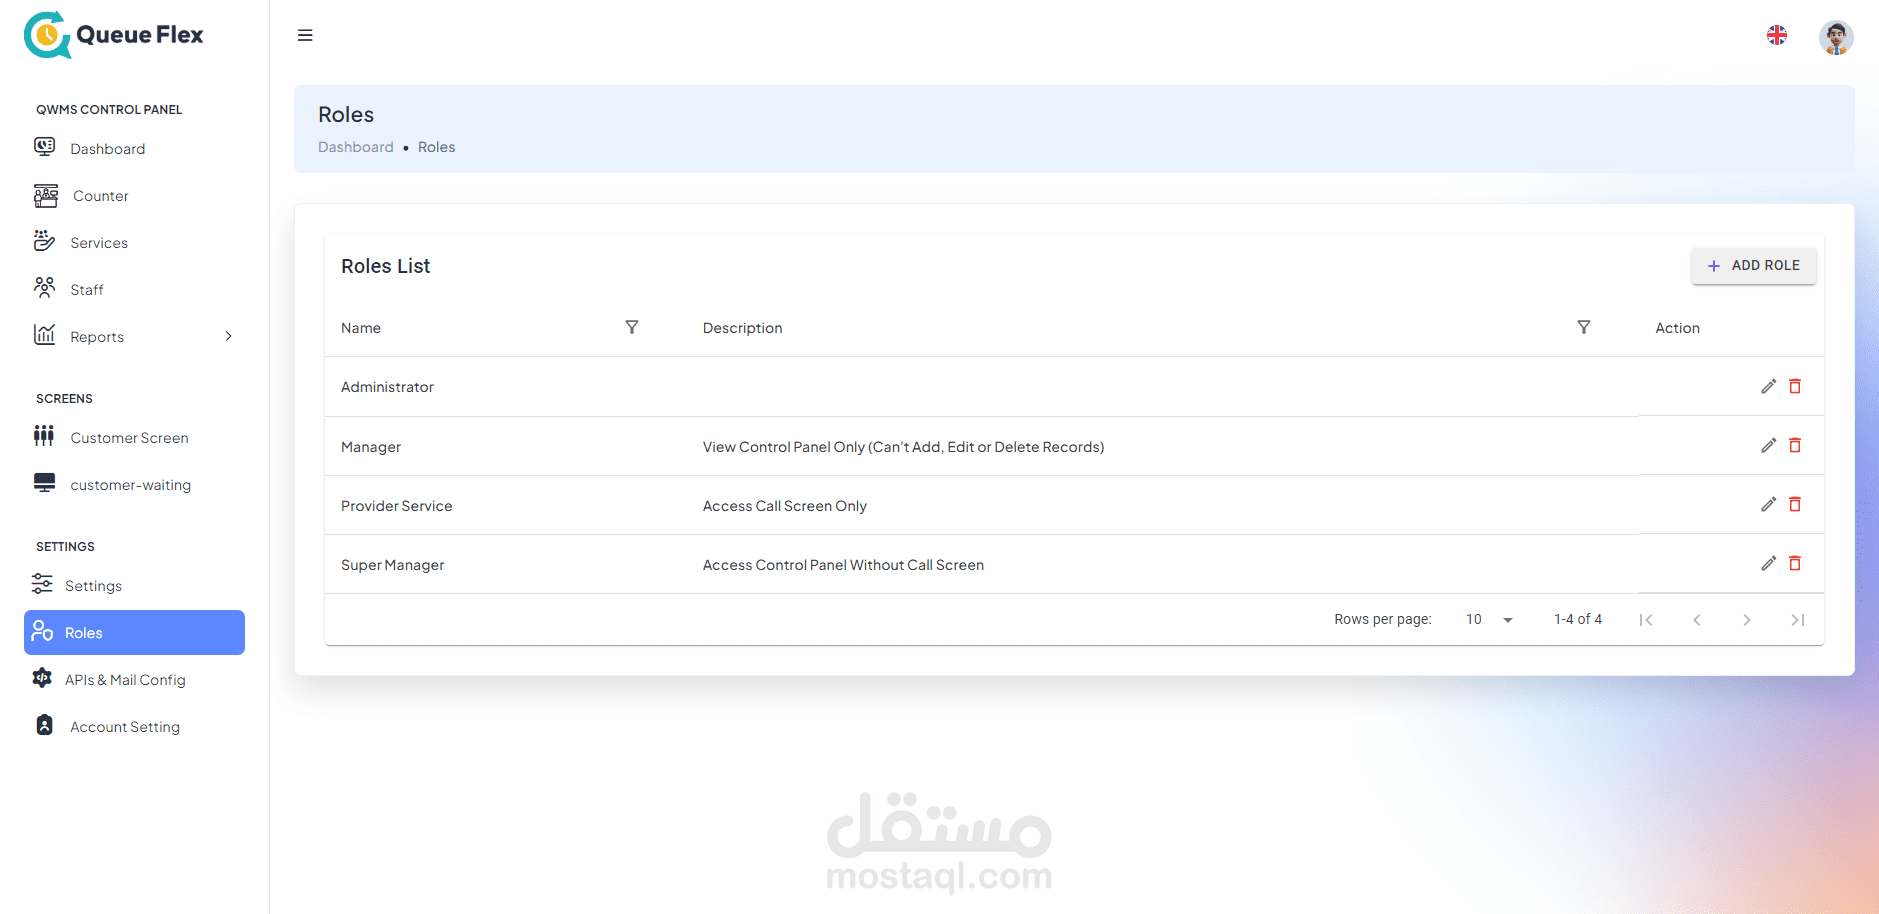The height and width of the screenshot is (914, 1879).
Task: Delete the Manager role
Action: (1795, 445)
